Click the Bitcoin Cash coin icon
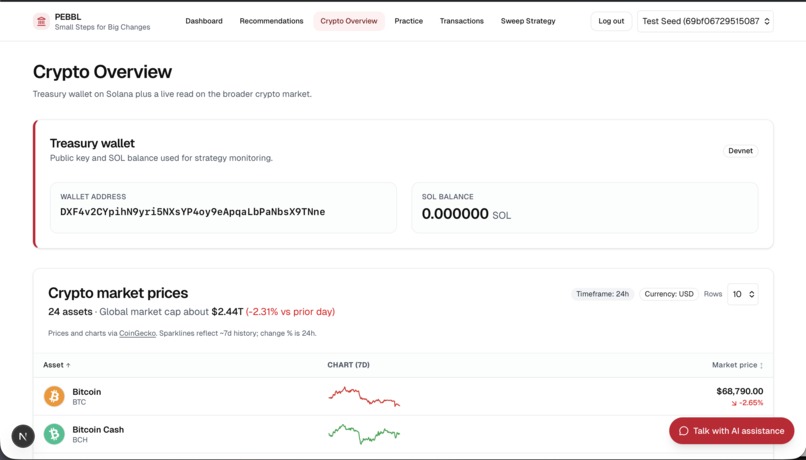The height and width of the screenshot is (460, 806). point(54,434)
